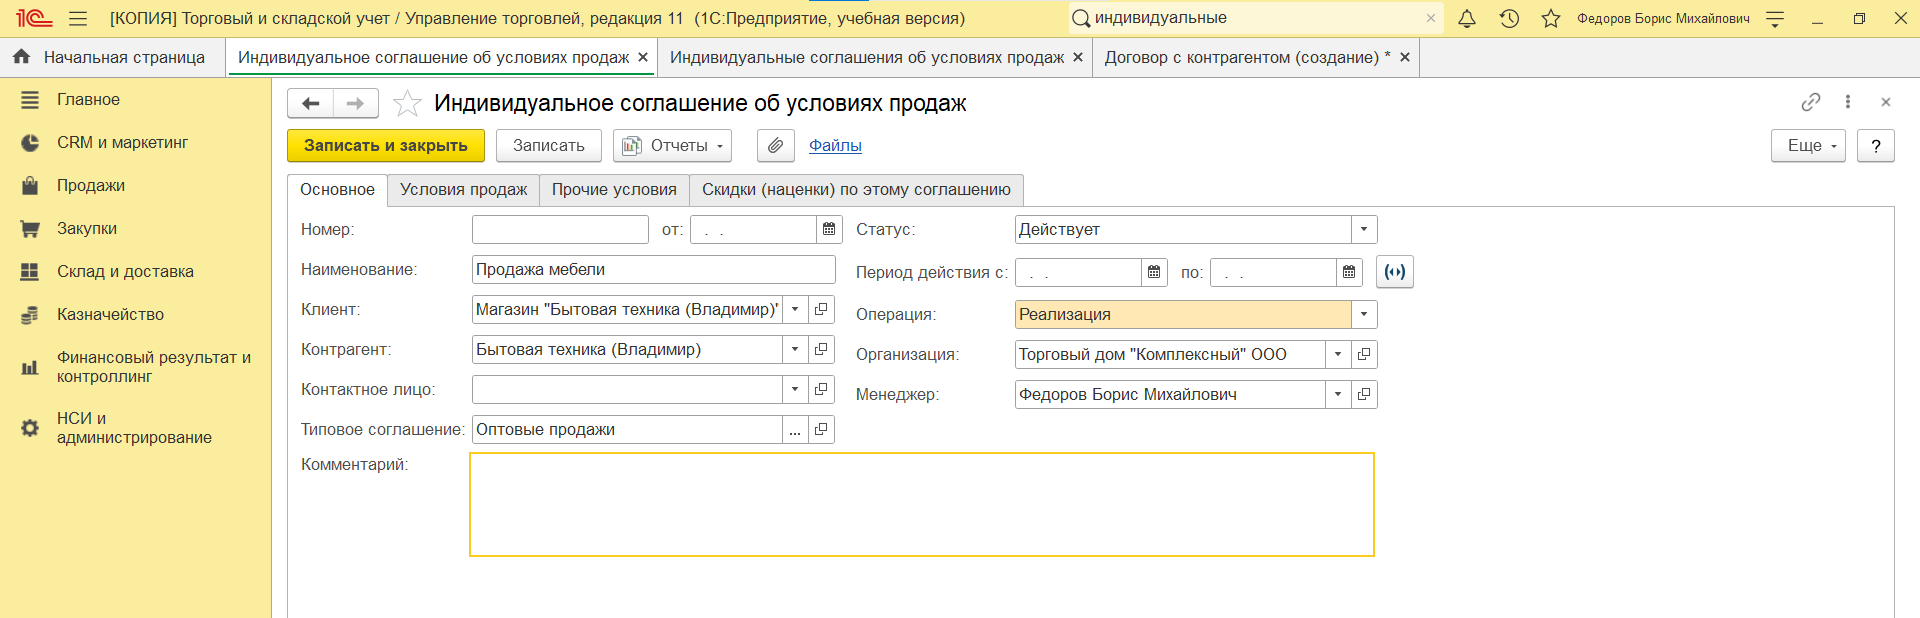Open the Типовое соглашение record icon
1920x618 pixels.
pyautogui.click(x=821, y=429)
